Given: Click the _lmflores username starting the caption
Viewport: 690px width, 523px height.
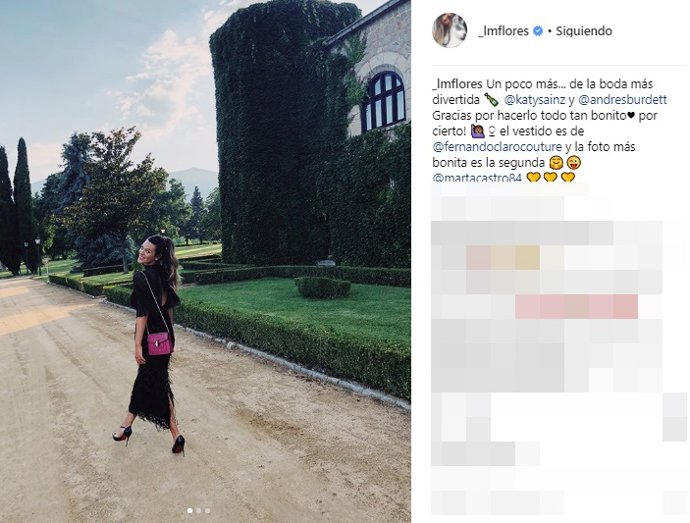Looking at the screenshot, I should click(457, 84).
